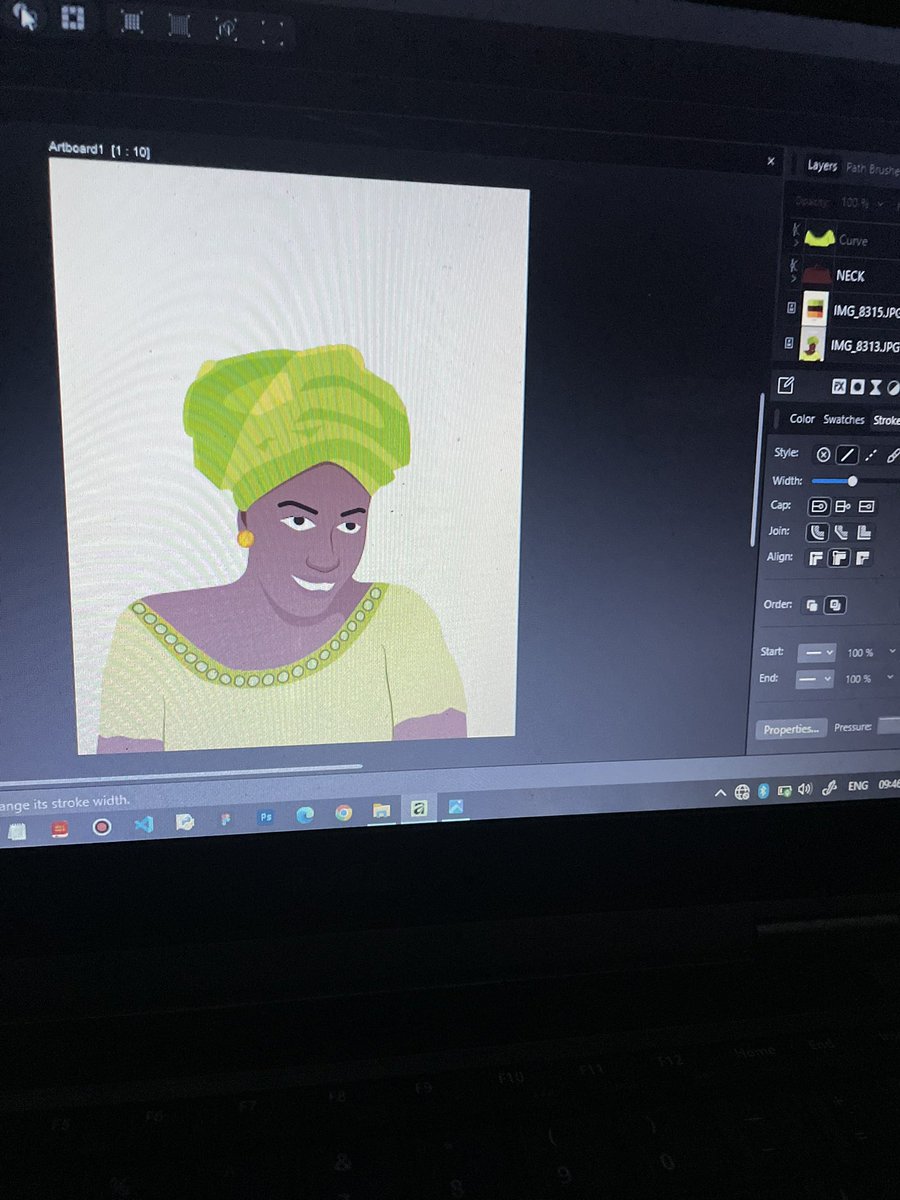Switch to the Stroke tab
Viewport: 900px width, 1200px height.
pyautogui.click(x=886, y=421)
